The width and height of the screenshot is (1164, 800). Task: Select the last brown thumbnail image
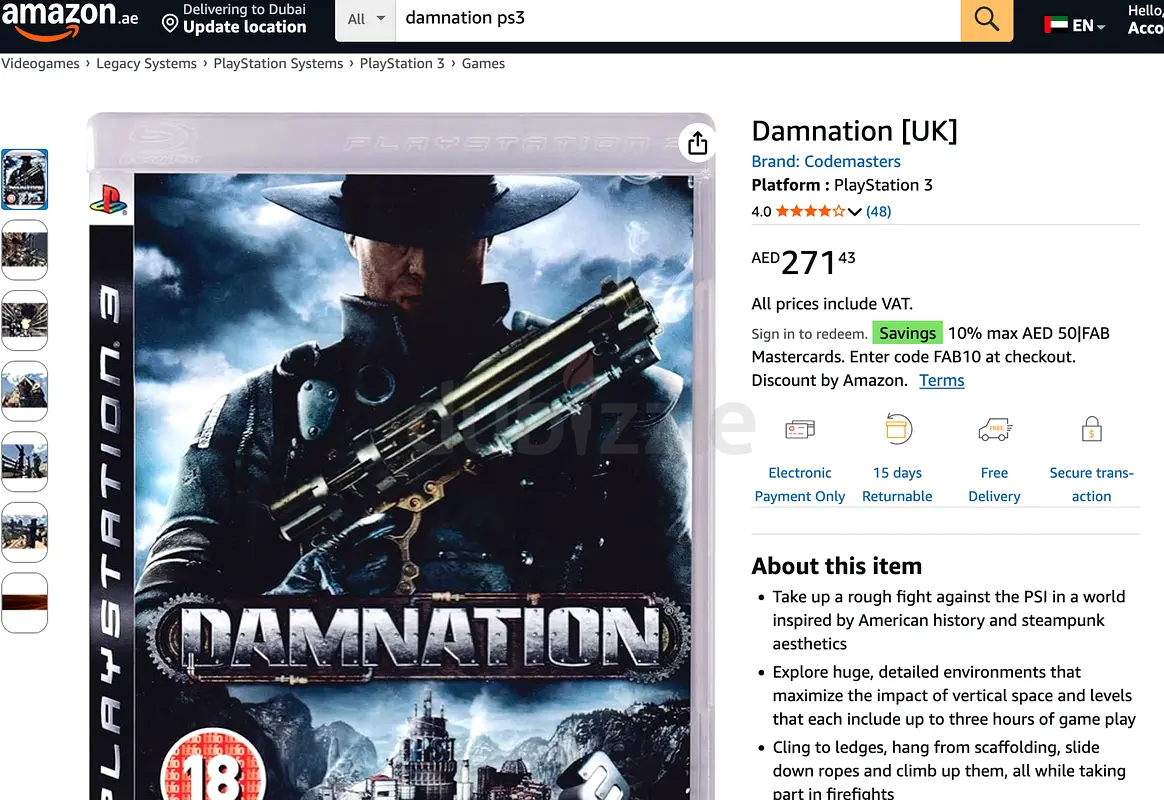pyautogui.click(x=24, y=603)
